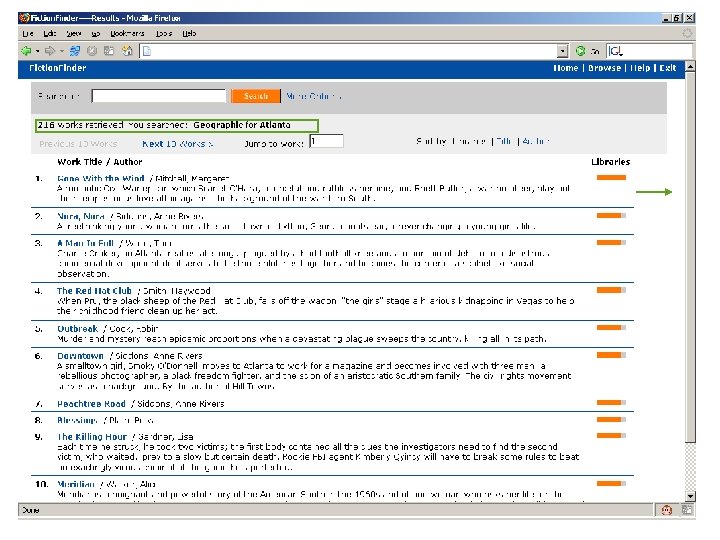This screenshot has height=540, width=720.
Task: Click the page scrollbar down arrow
Action: pos(690,496)
